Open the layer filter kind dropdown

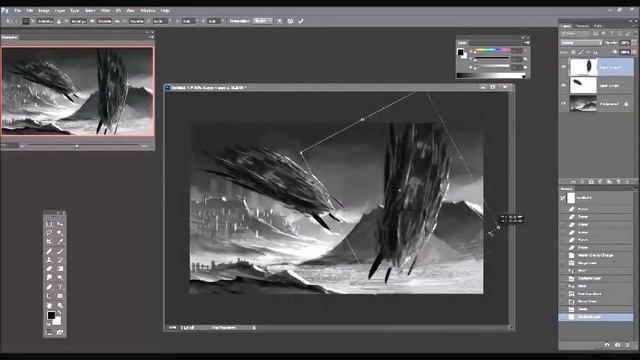tap(575, 33)
